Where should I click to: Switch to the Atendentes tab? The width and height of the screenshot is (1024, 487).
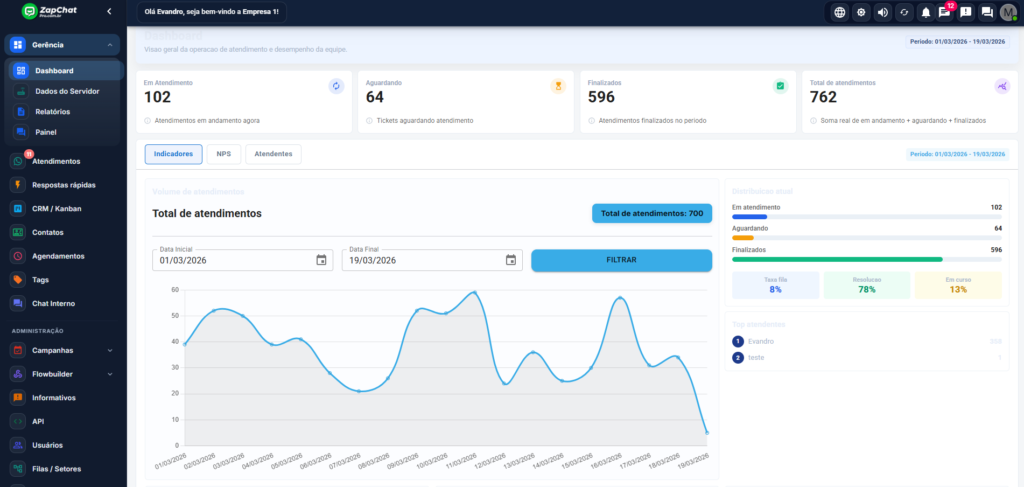[273, 154]
